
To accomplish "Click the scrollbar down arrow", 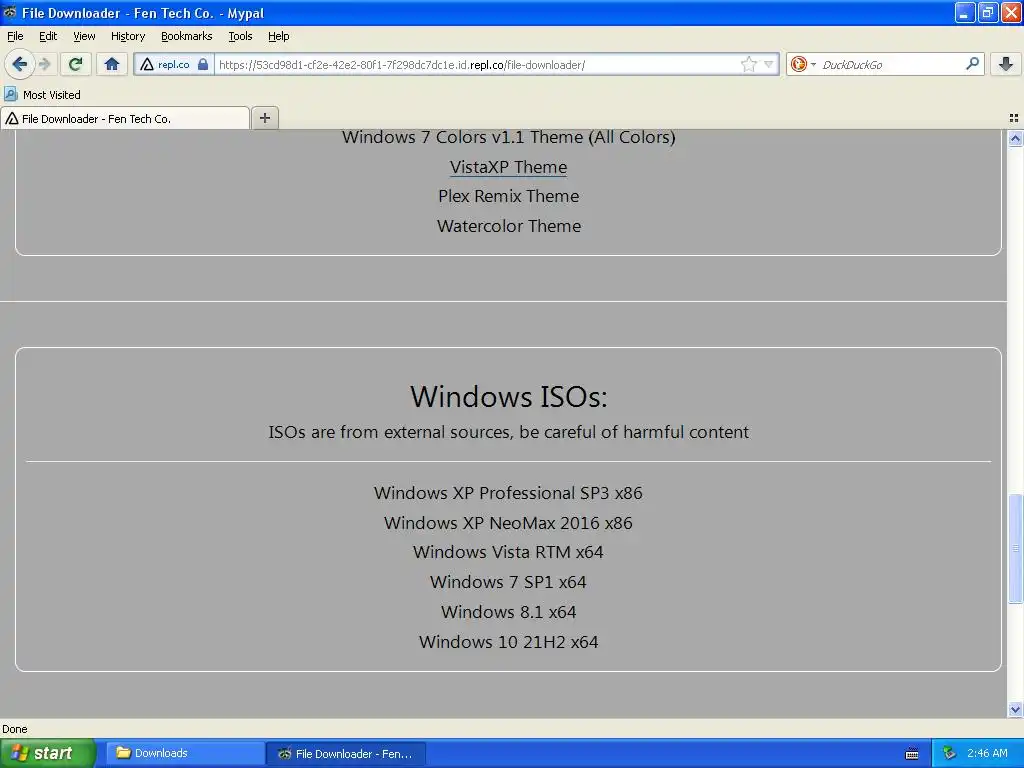I will [x=1016, y=709].
